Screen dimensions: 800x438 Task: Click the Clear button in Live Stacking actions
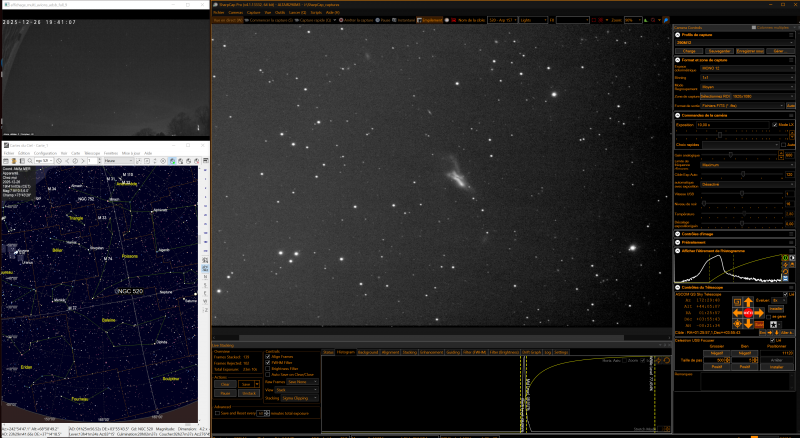(225, 384)
